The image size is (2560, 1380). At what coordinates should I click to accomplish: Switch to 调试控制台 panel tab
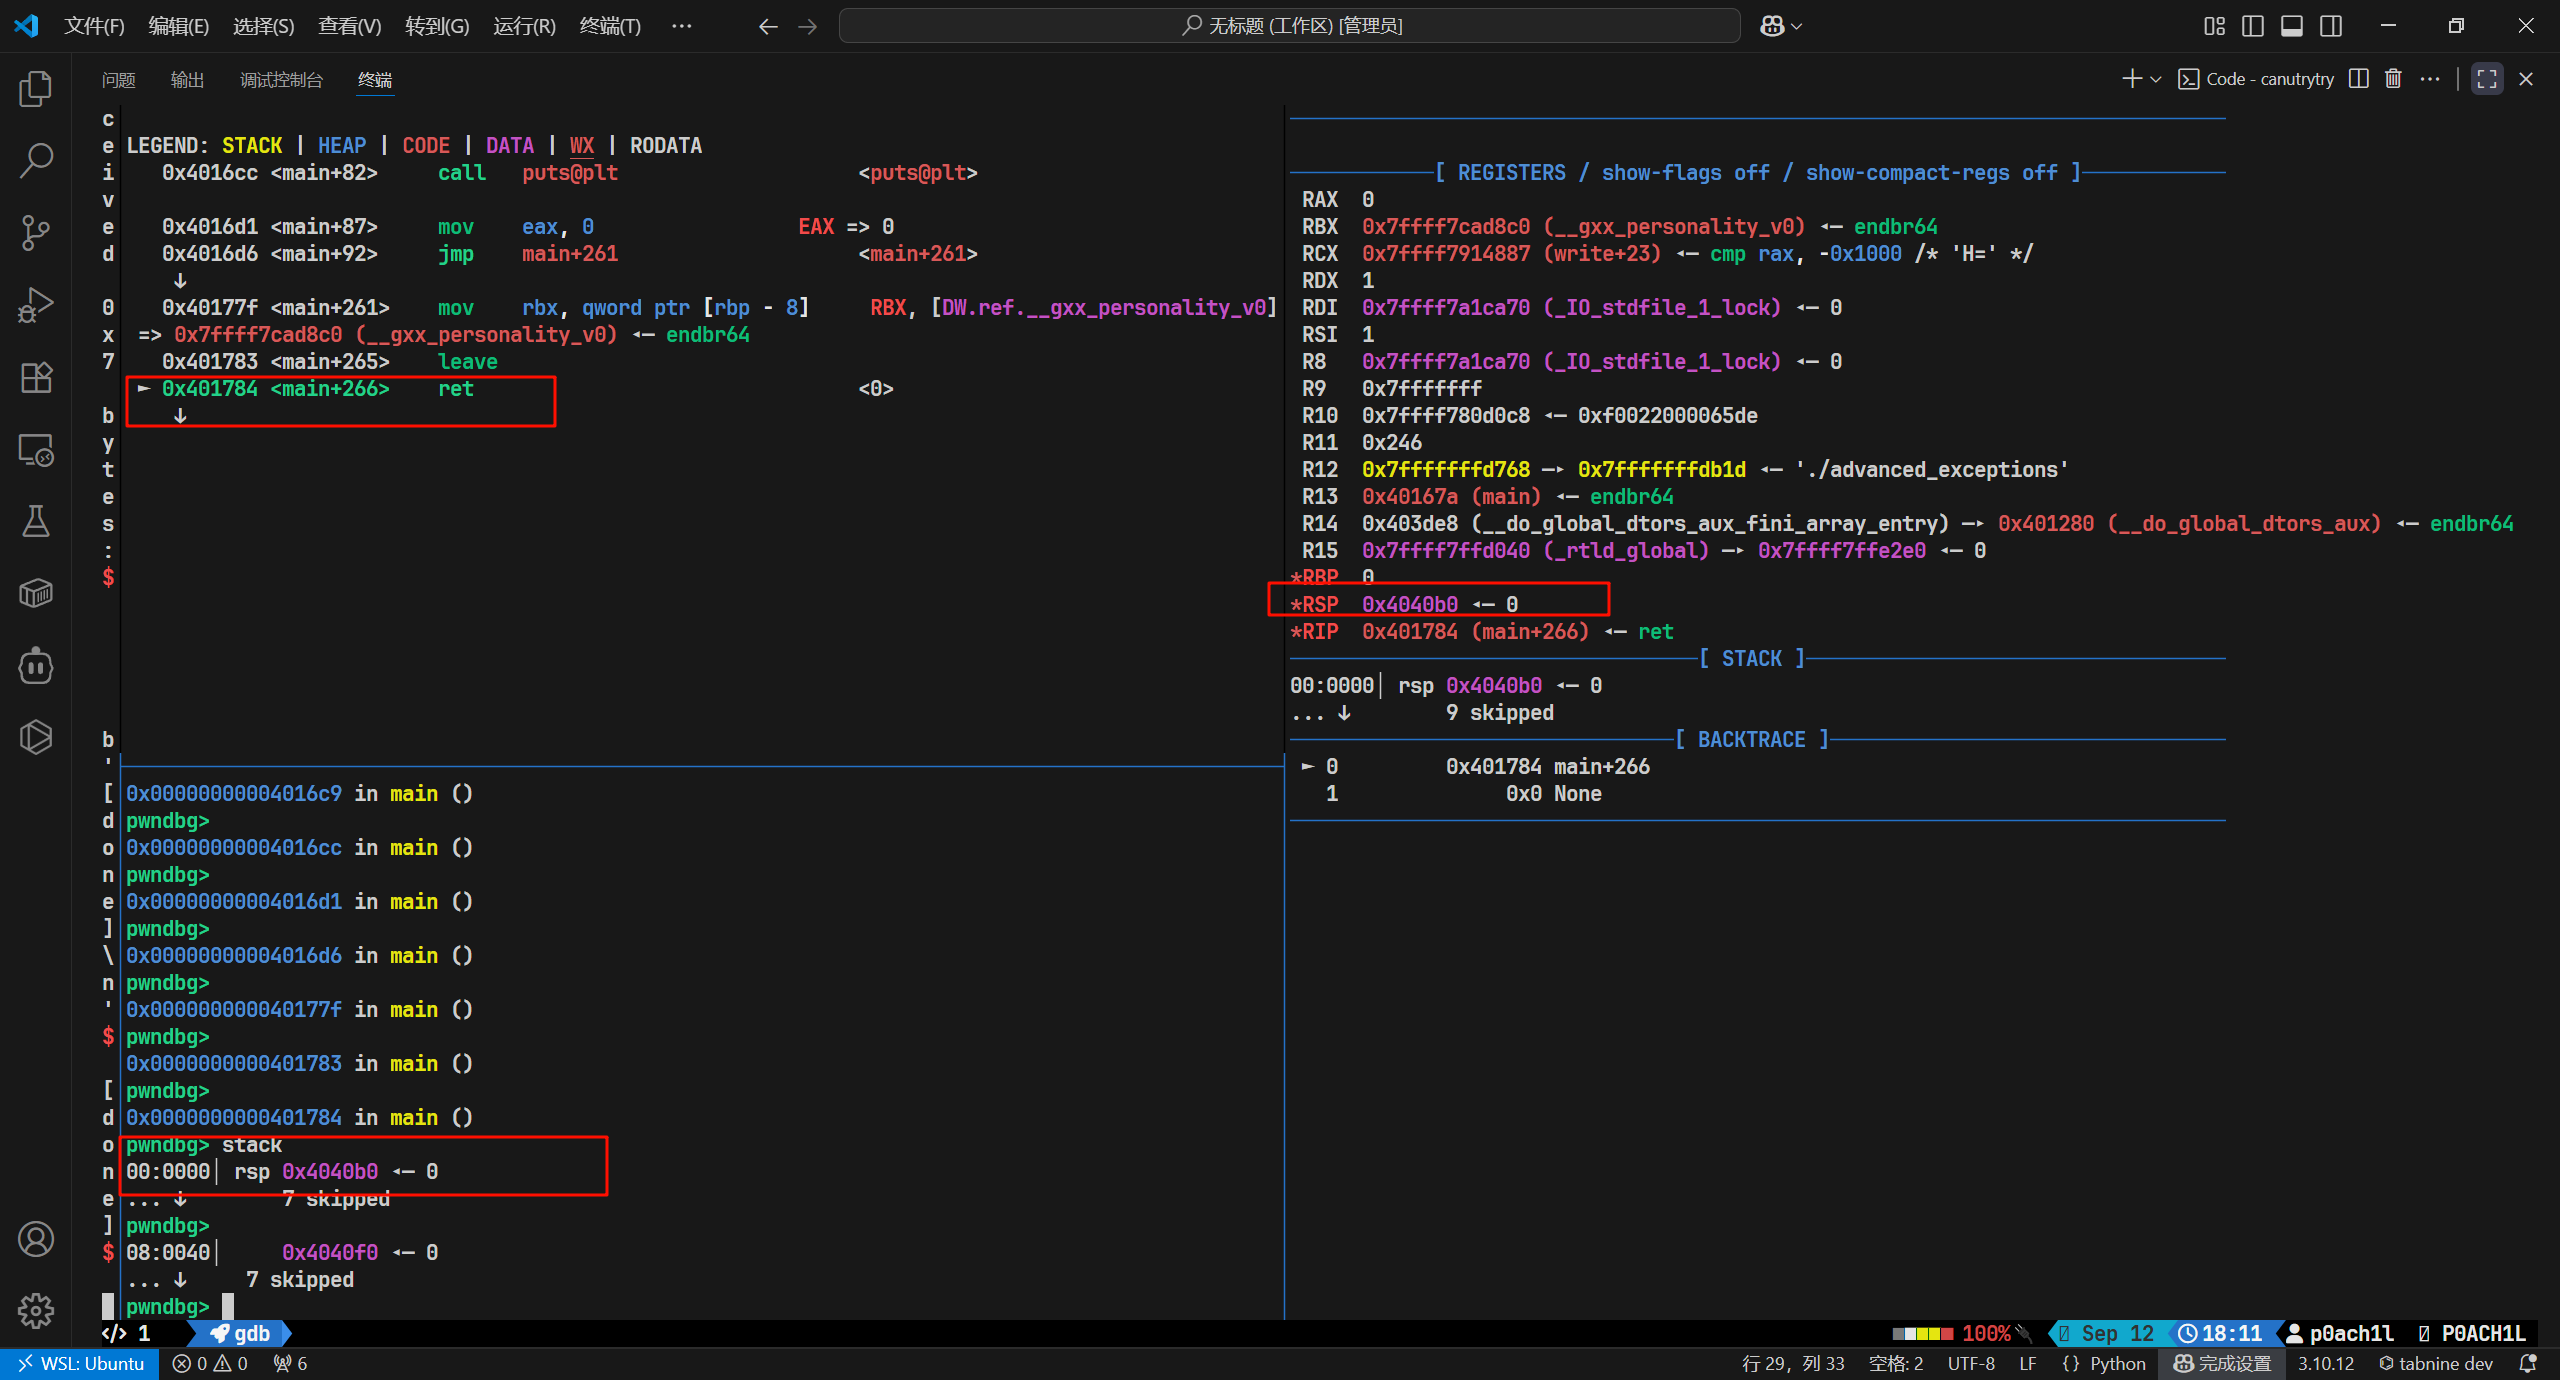(281, 80)
